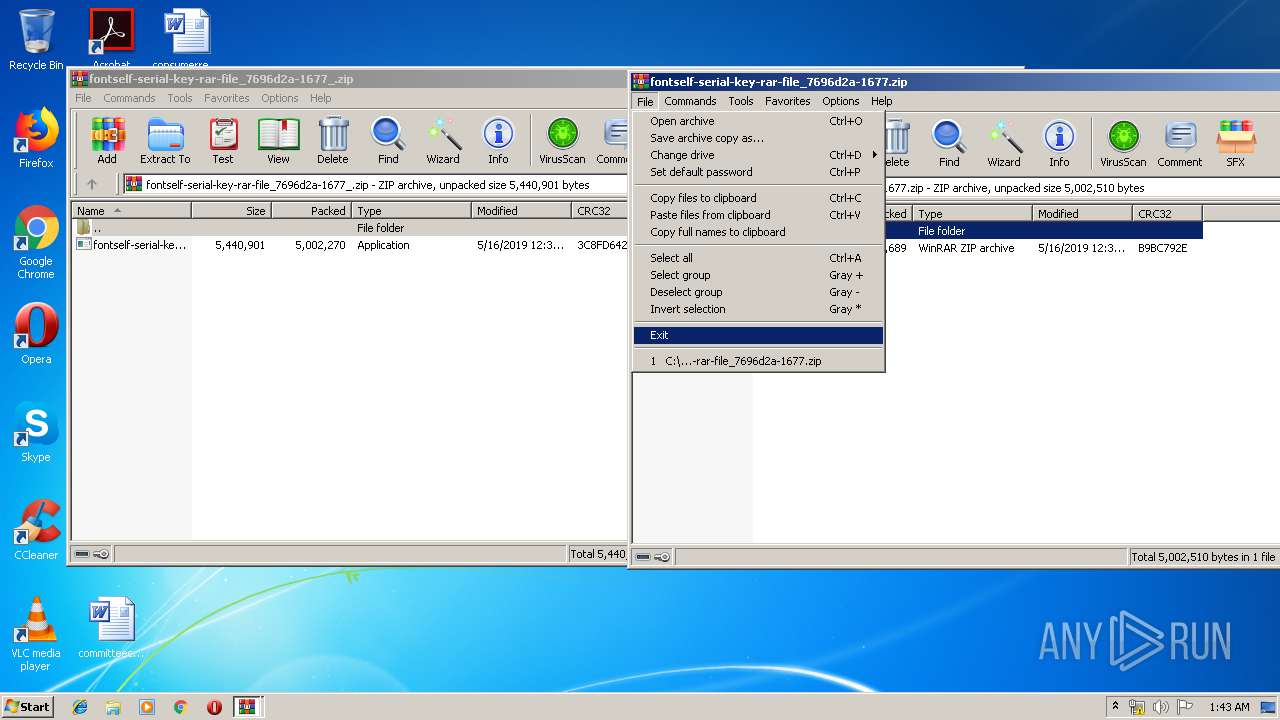Open Opera desktop shortcut

[36, 334]
